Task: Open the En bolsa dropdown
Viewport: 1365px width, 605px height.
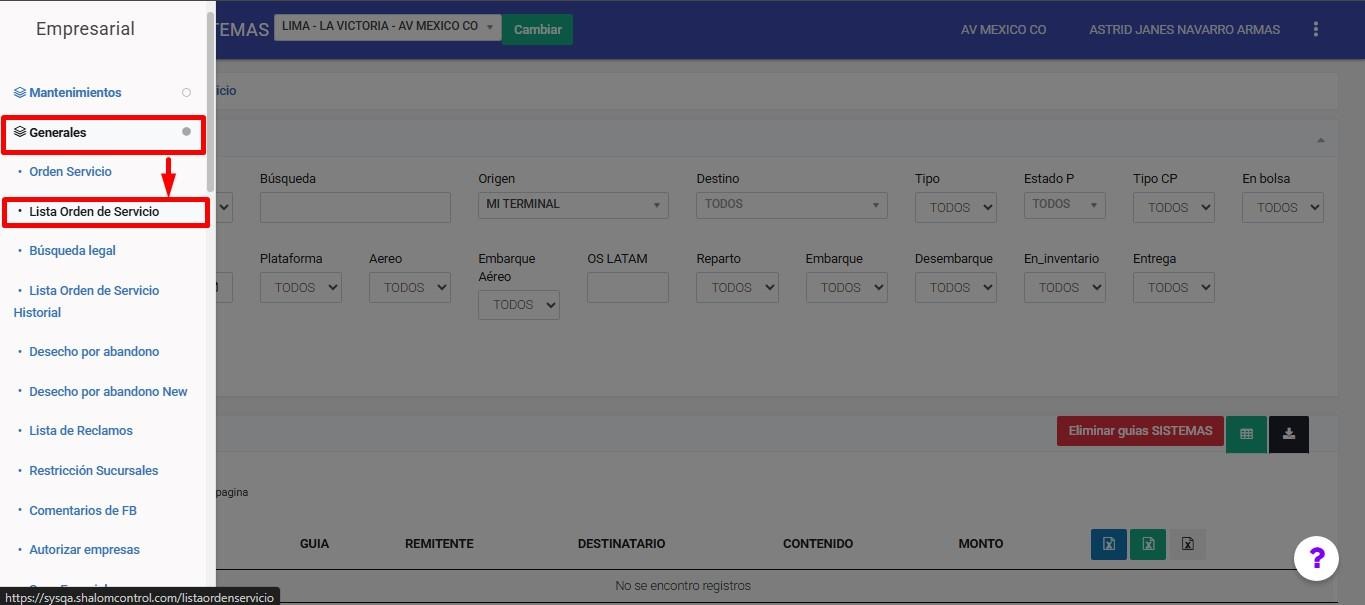Action: (x=1282, y=208)
